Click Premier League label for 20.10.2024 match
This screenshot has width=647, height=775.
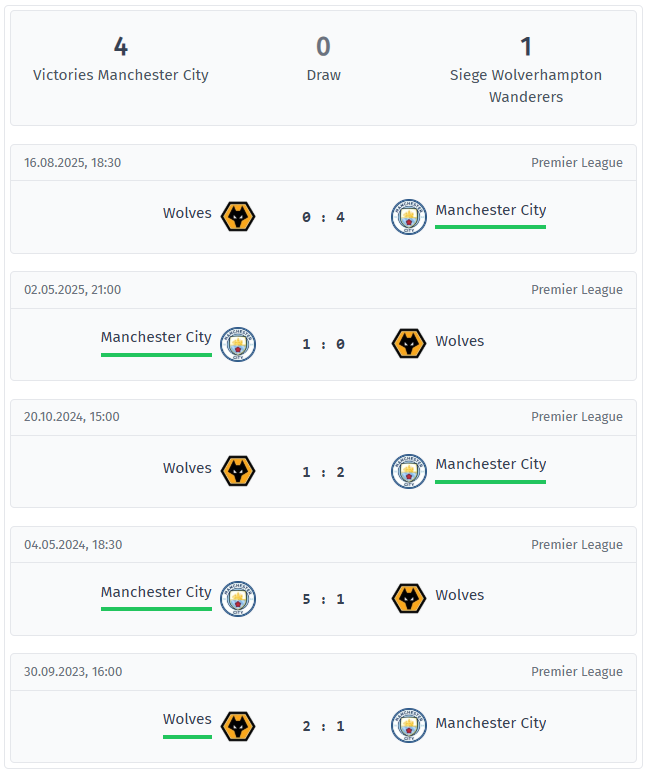point(576,417)
